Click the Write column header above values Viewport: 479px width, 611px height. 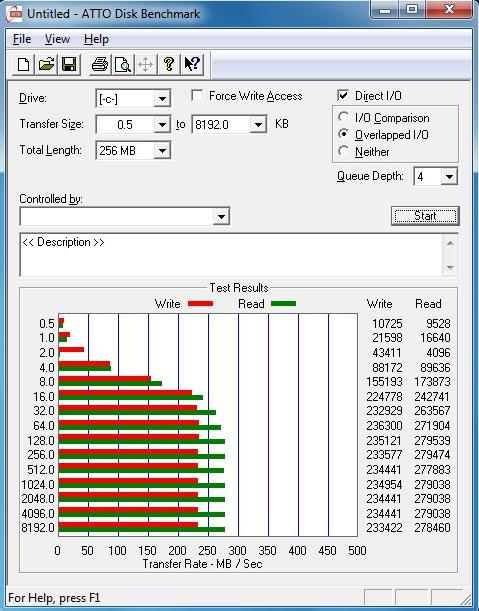tap(380, 304)
